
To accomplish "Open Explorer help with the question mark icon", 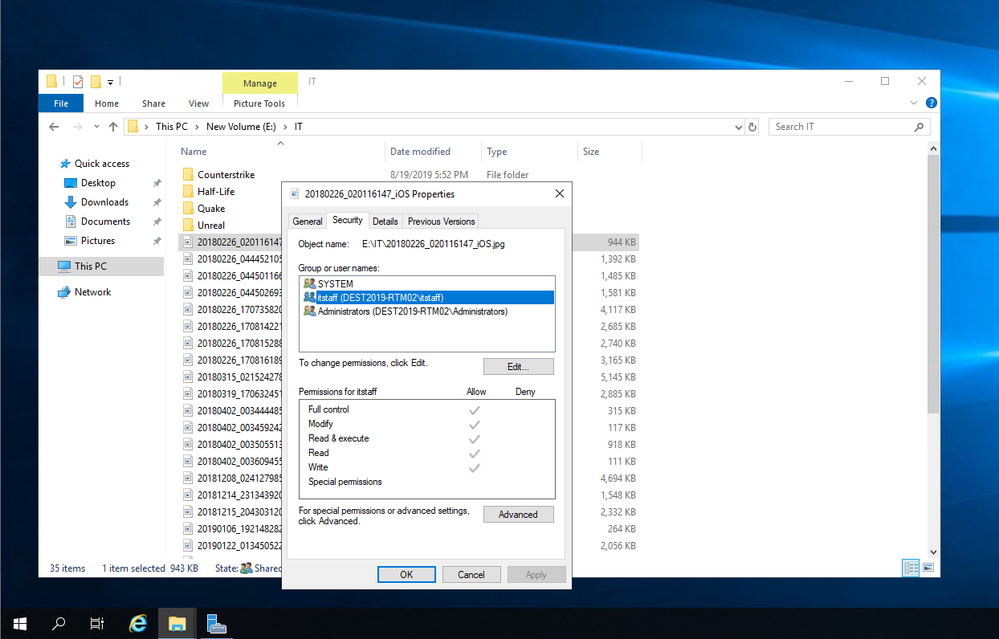I will tap(931, 103).
